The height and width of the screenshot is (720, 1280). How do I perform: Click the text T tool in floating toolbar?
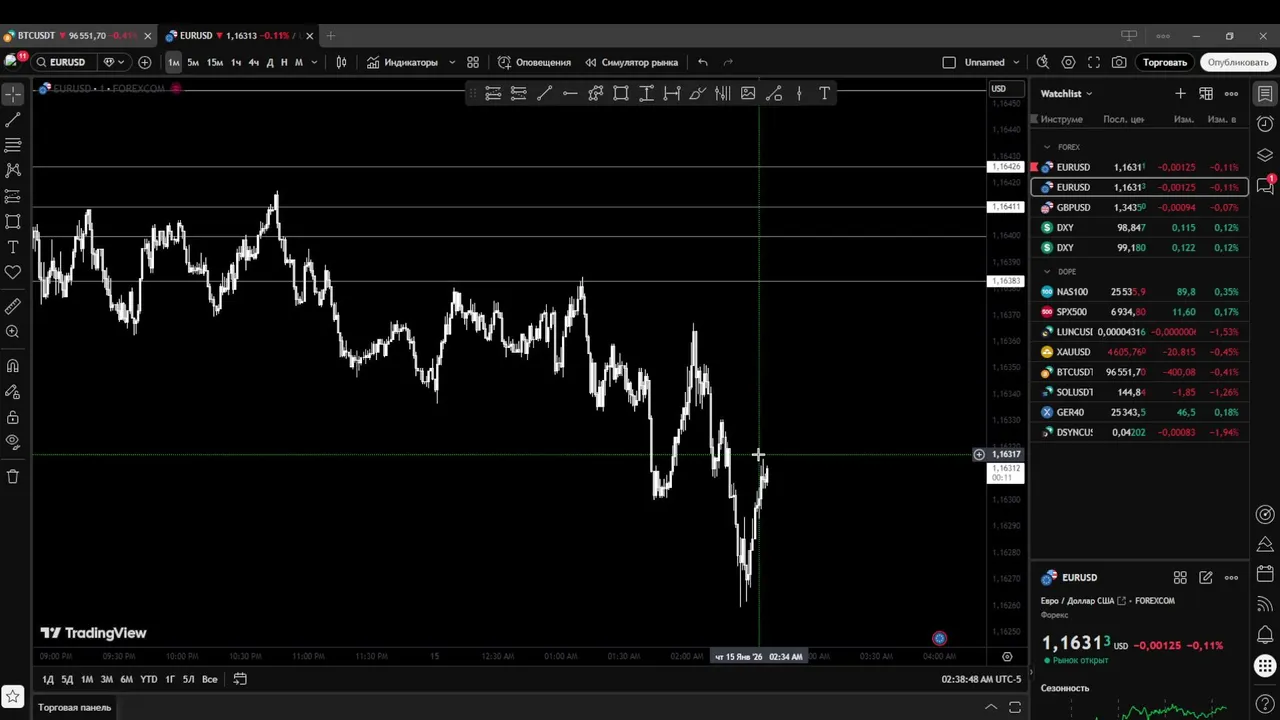click(x=824, y=93)
